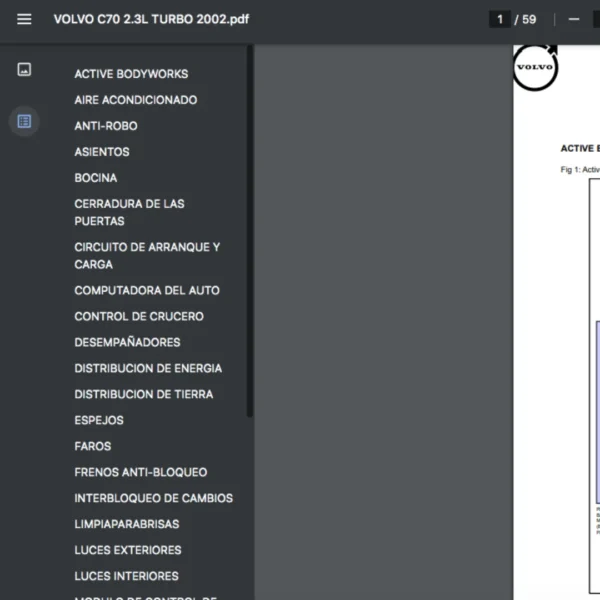600x600 pixels.
Task: Jump to COMPUTADORA DEL AUTO
Action: click(147, 290)
